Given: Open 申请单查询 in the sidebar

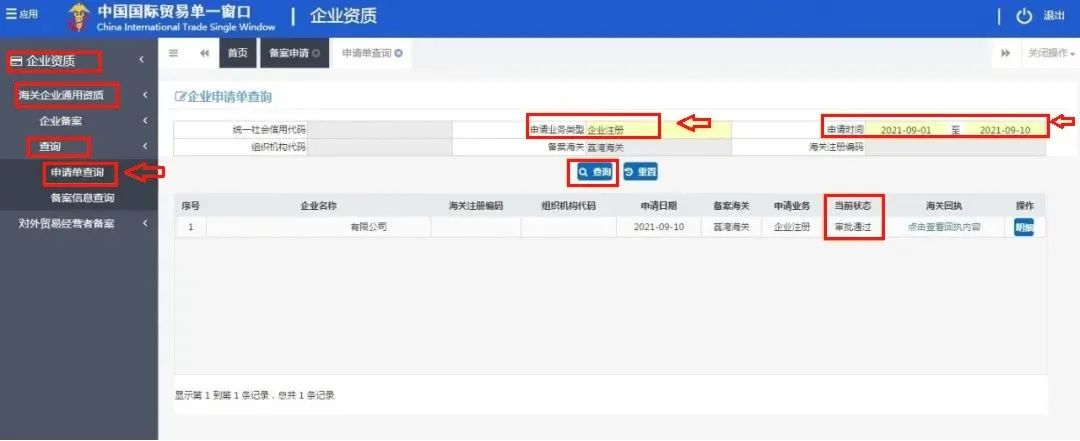Looking at the screenshot, I should [79, 172].
